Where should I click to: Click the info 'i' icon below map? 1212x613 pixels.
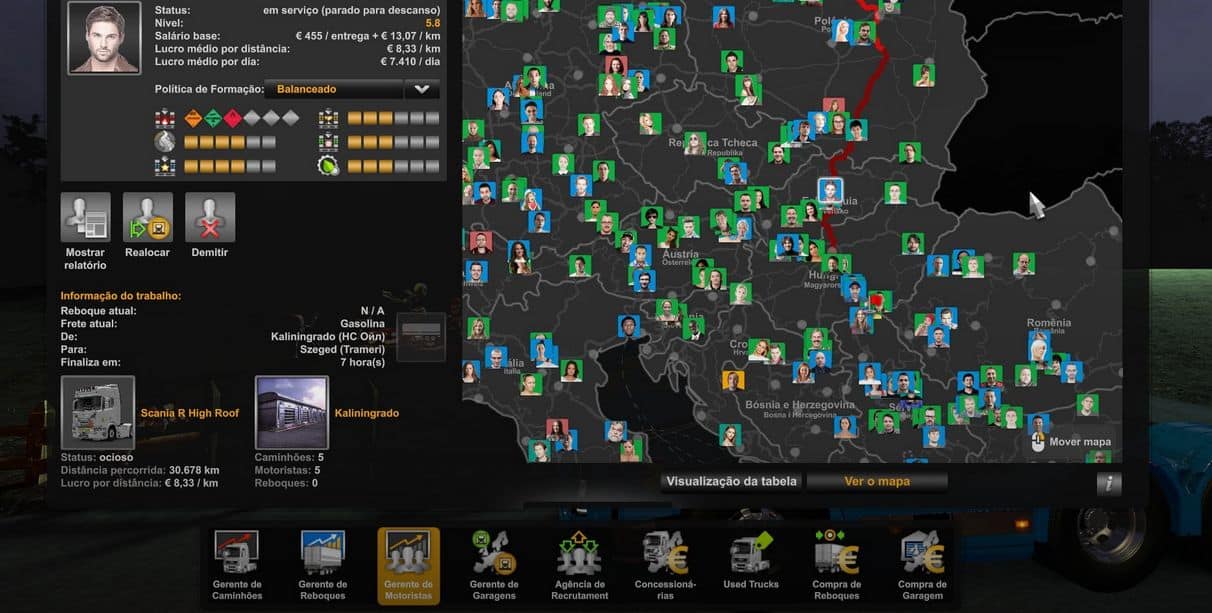[x=1108, y=484]
